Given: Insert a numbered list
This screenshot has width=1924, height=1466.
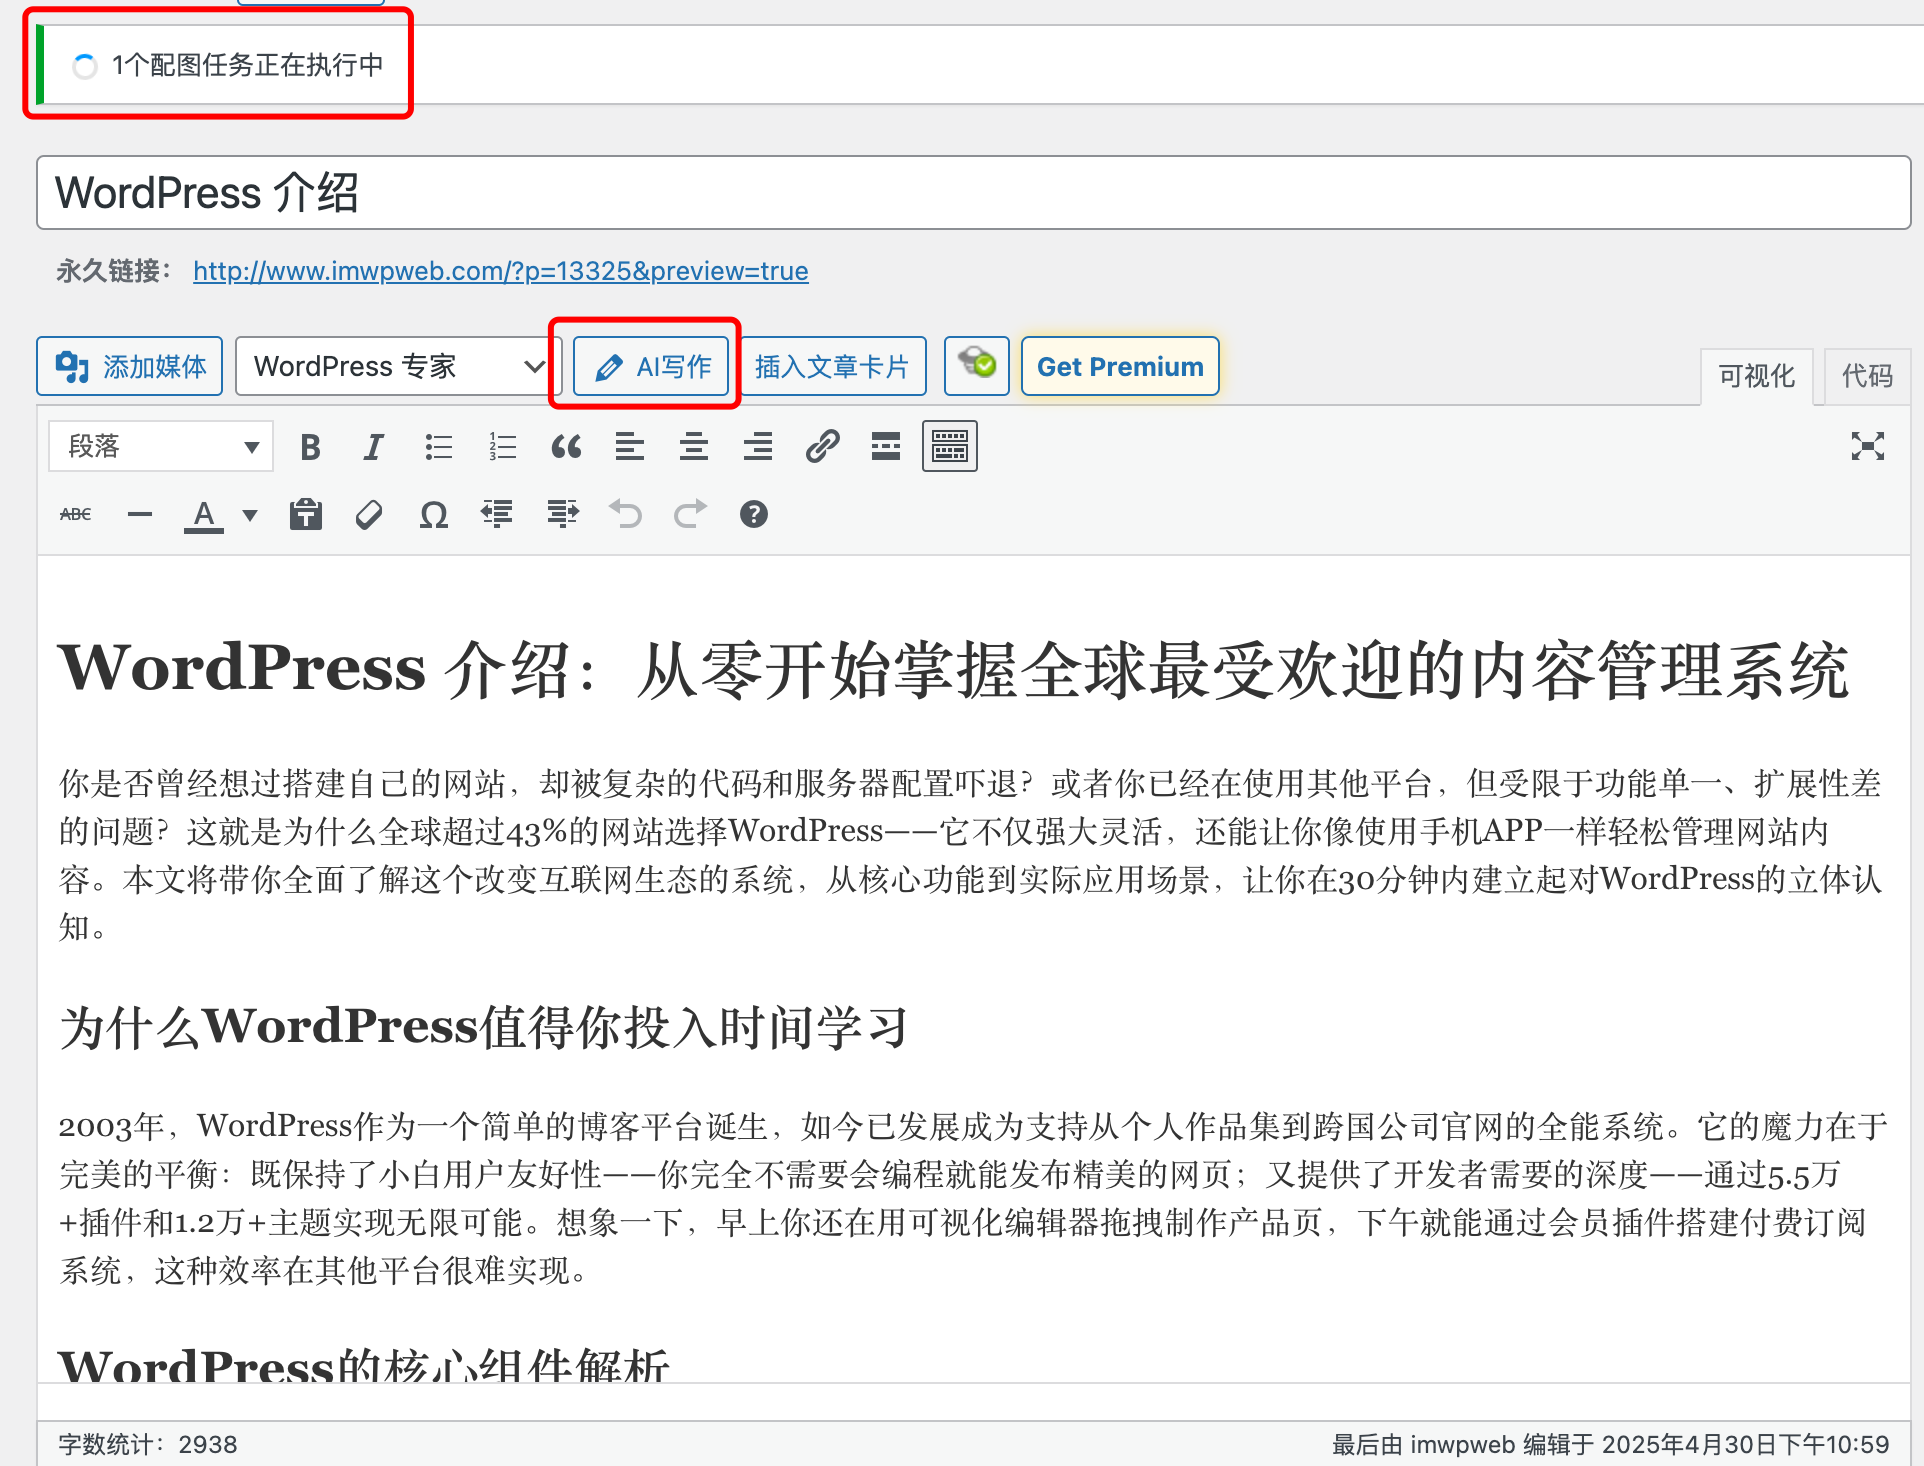Looking at the screenshot, I should (502, 446).
